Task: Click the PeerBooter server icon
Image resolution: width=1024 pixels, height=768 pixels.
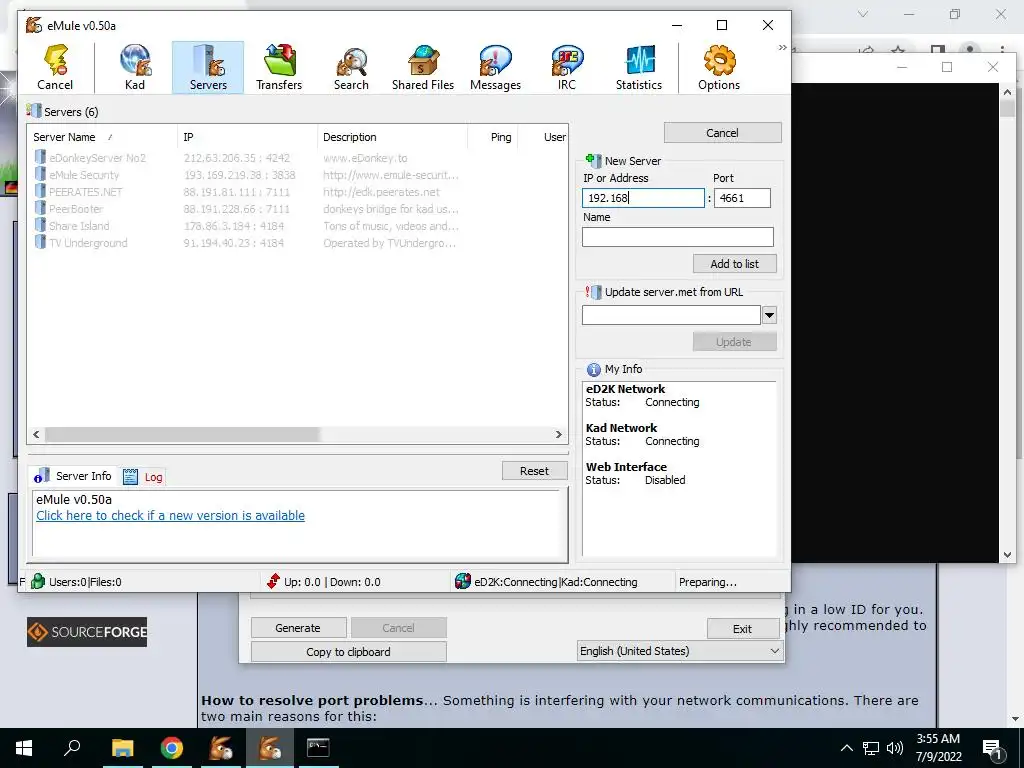Action: (40, 208)
